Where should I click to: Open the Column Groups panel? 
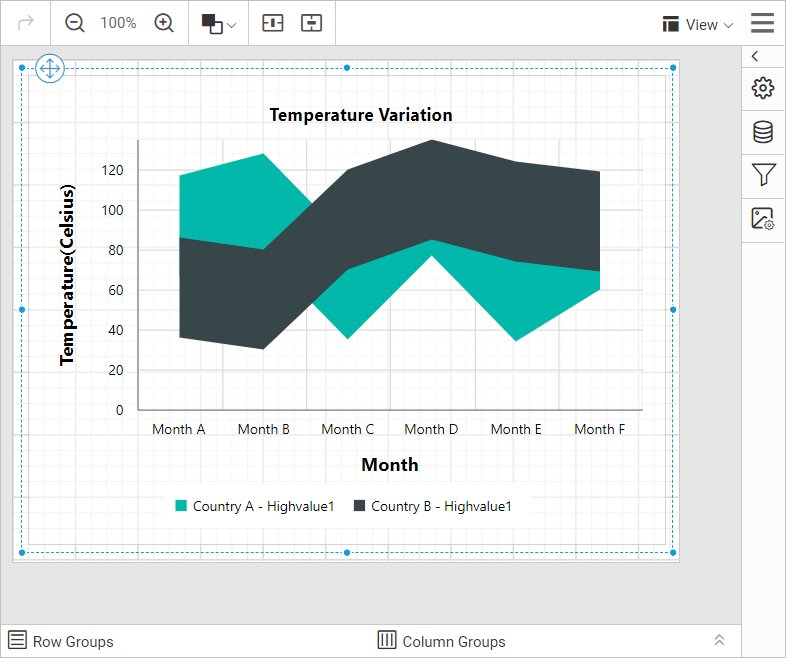441,641
